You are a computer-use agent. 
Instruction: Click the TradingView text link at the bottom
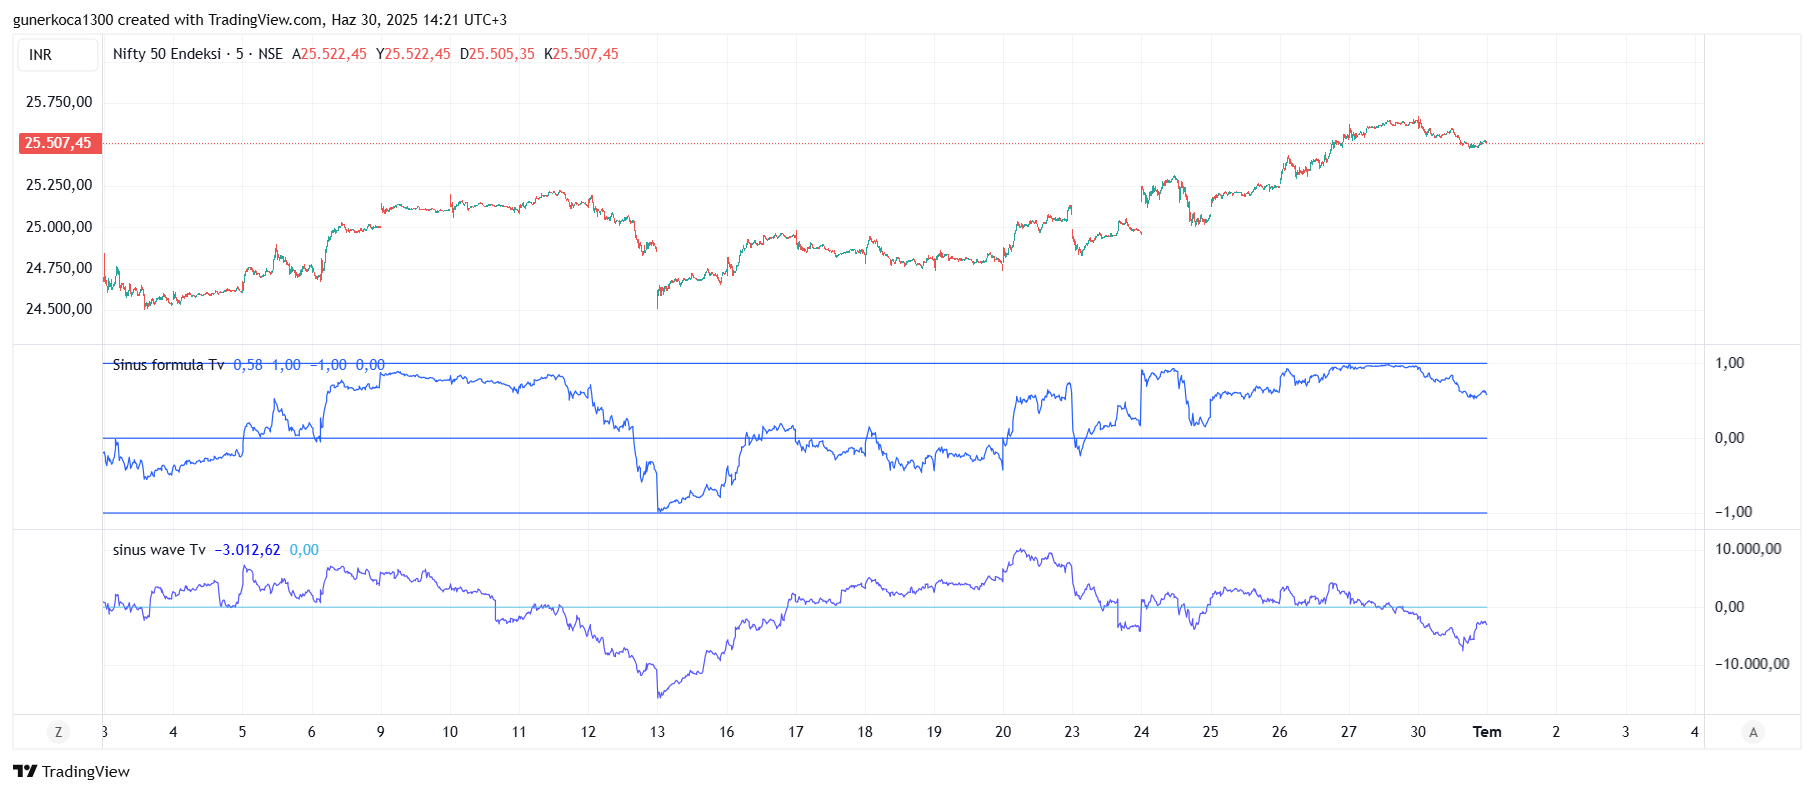pos(86,771)
